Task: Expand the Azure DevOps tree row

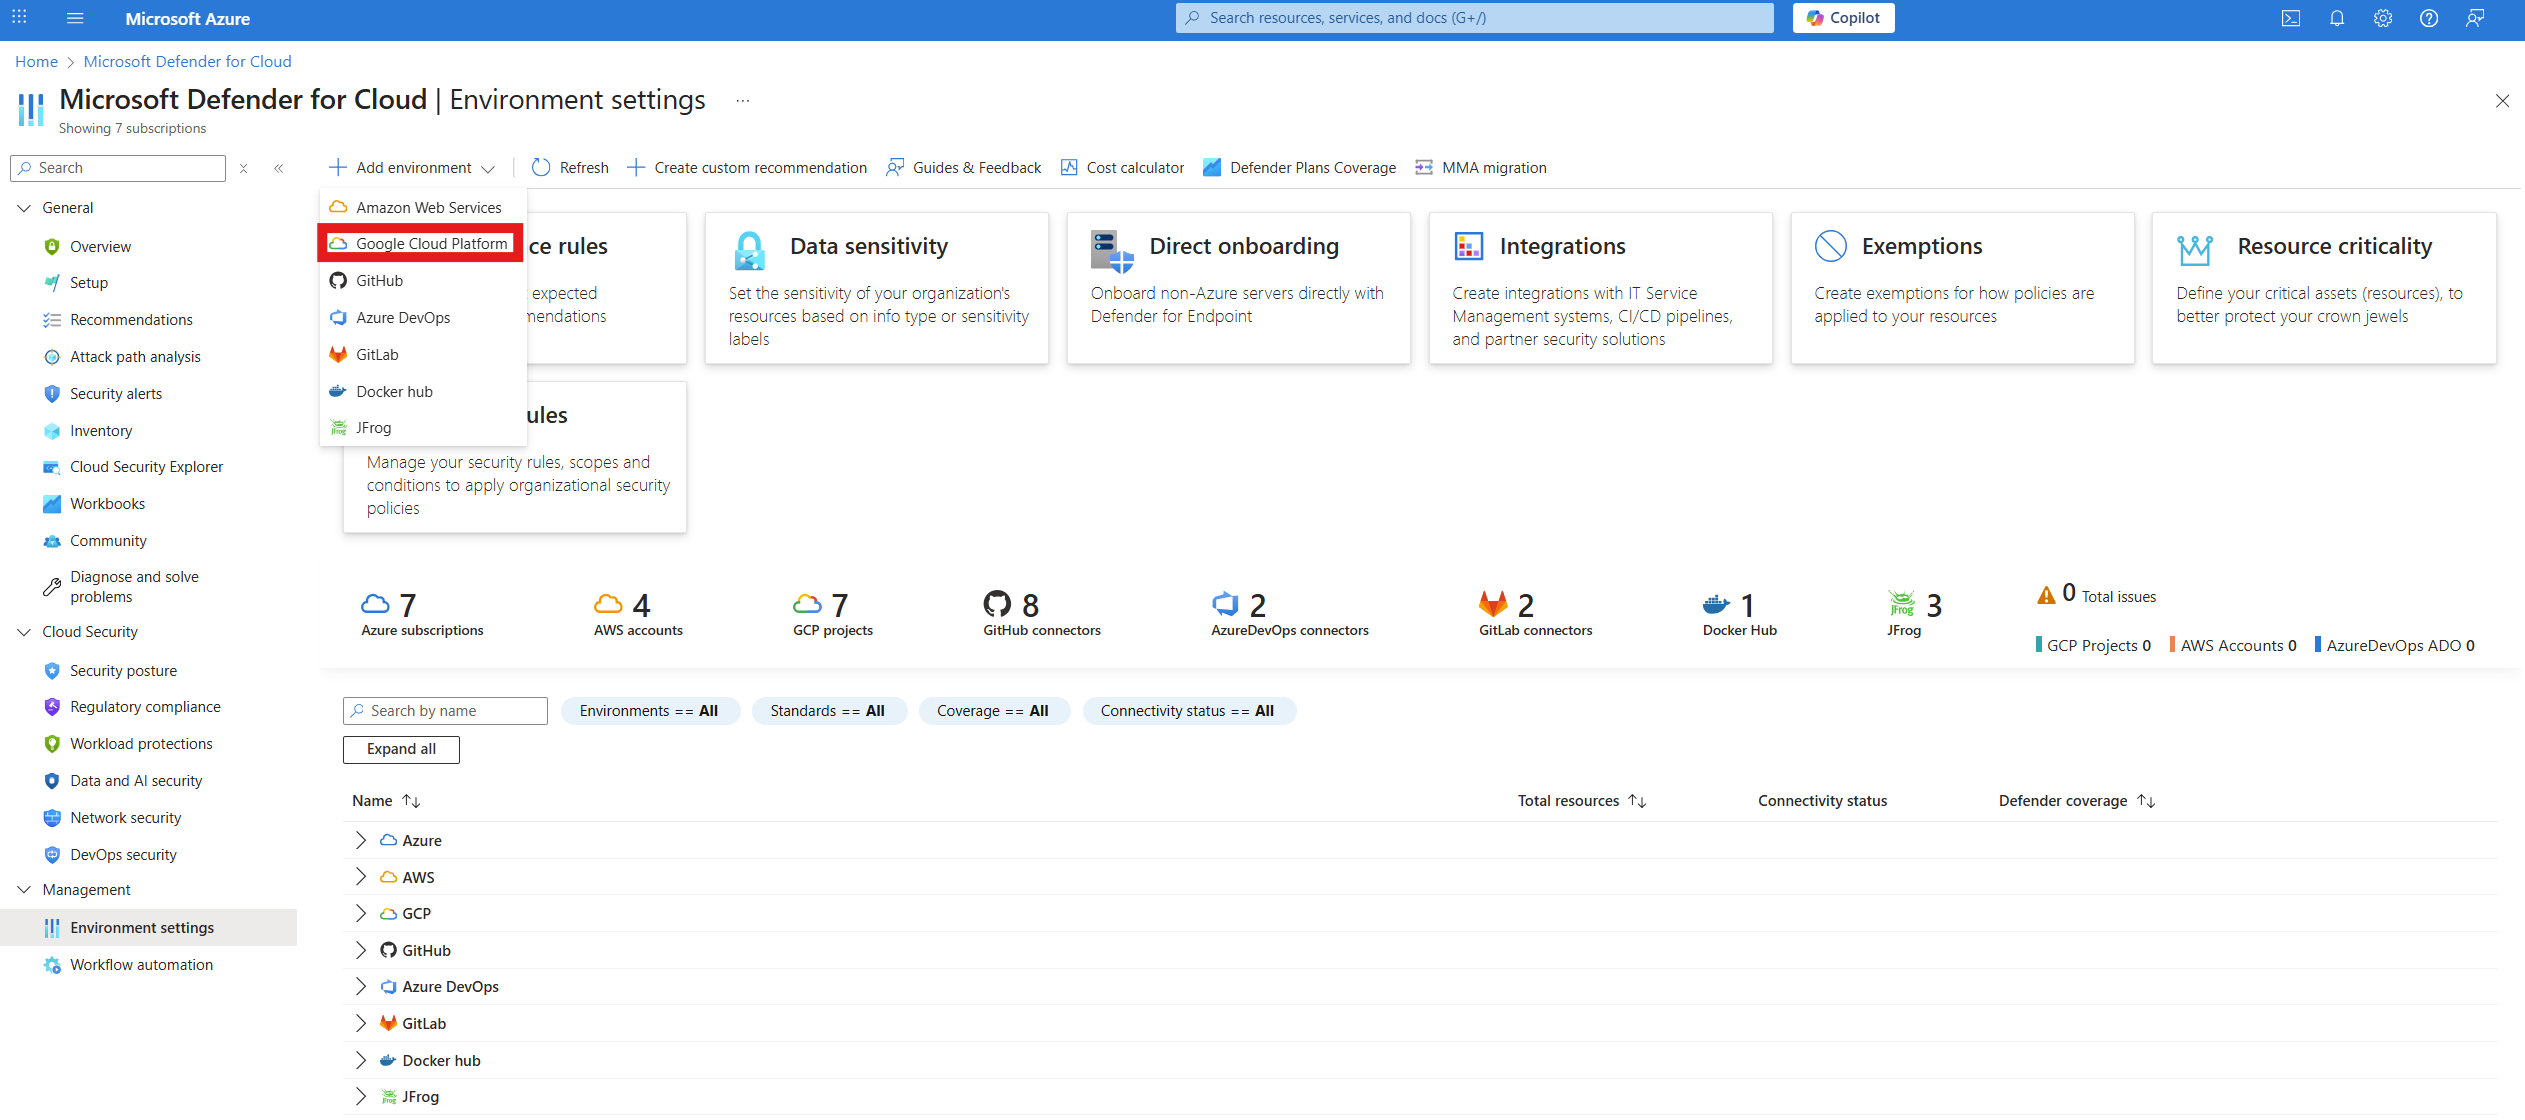Action: click(361, 987)
